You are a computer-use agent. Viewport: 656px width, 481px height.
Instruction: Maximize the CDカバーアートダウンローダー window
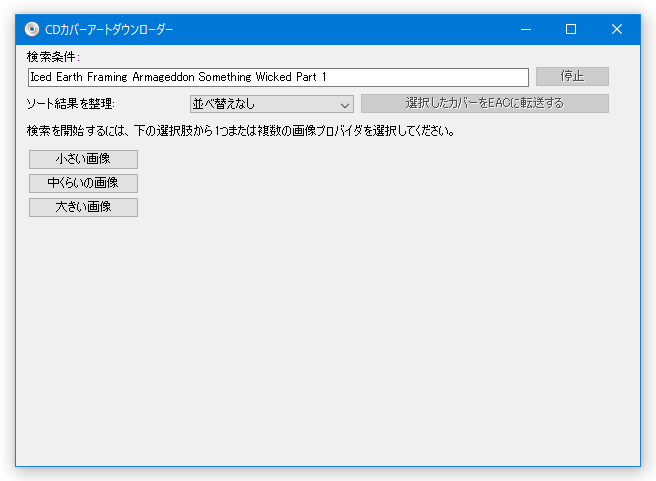click(571, 29)
